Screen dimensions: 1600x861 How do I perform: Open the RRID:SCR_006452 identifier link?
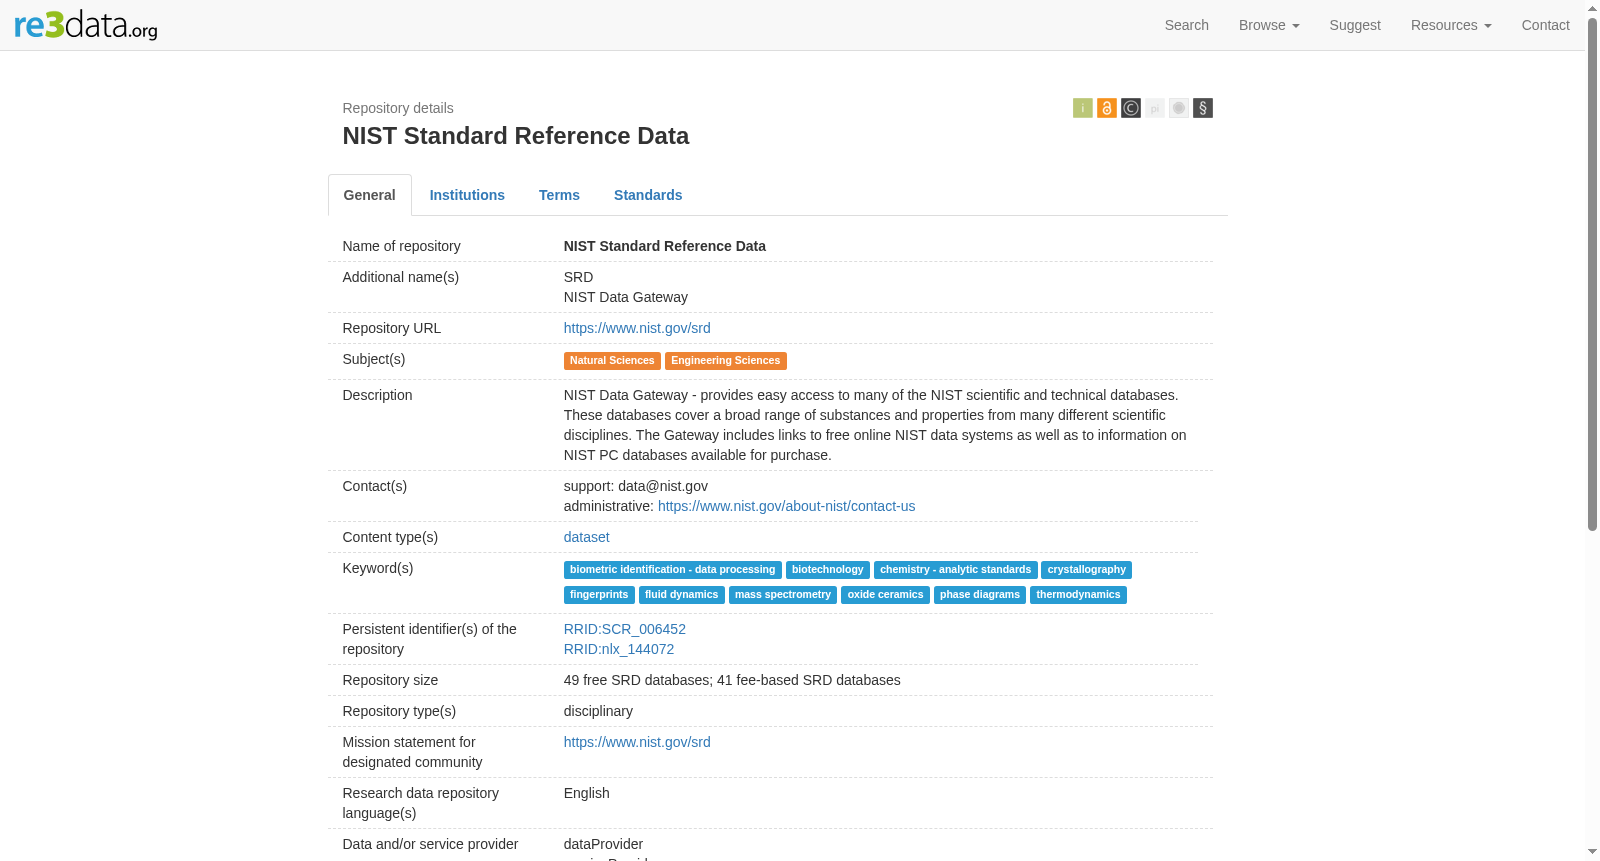[x=625, y=629]
